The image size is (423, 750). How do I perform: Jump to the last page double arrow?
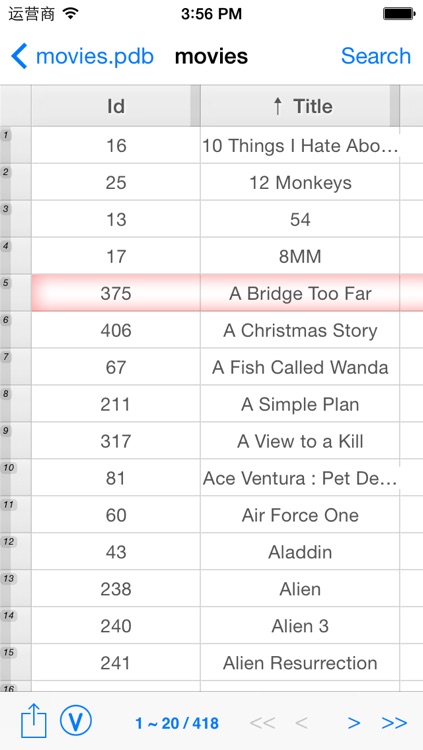394,723
